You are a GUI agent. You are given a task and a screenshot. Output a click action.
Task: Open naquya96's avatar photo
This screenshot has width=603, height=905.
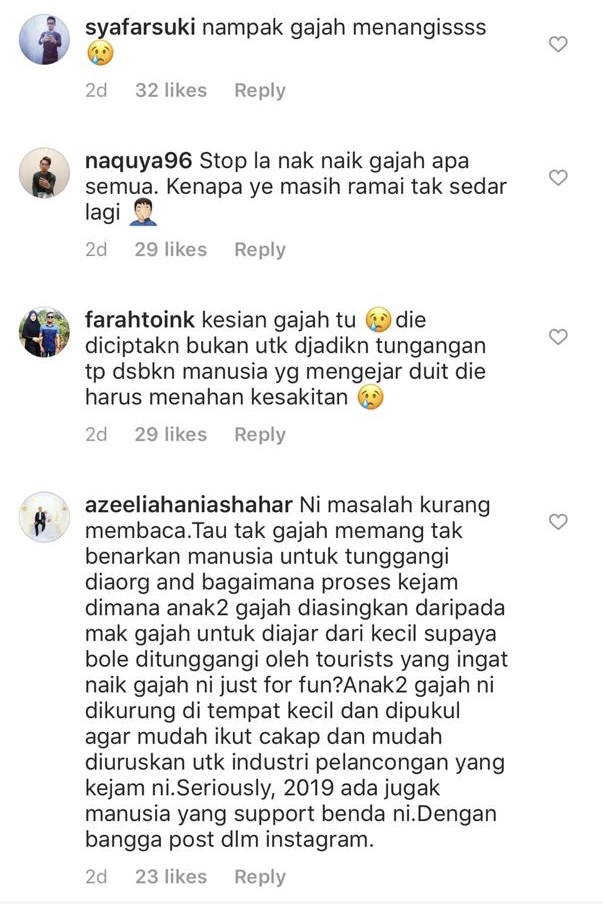point(44,173)
